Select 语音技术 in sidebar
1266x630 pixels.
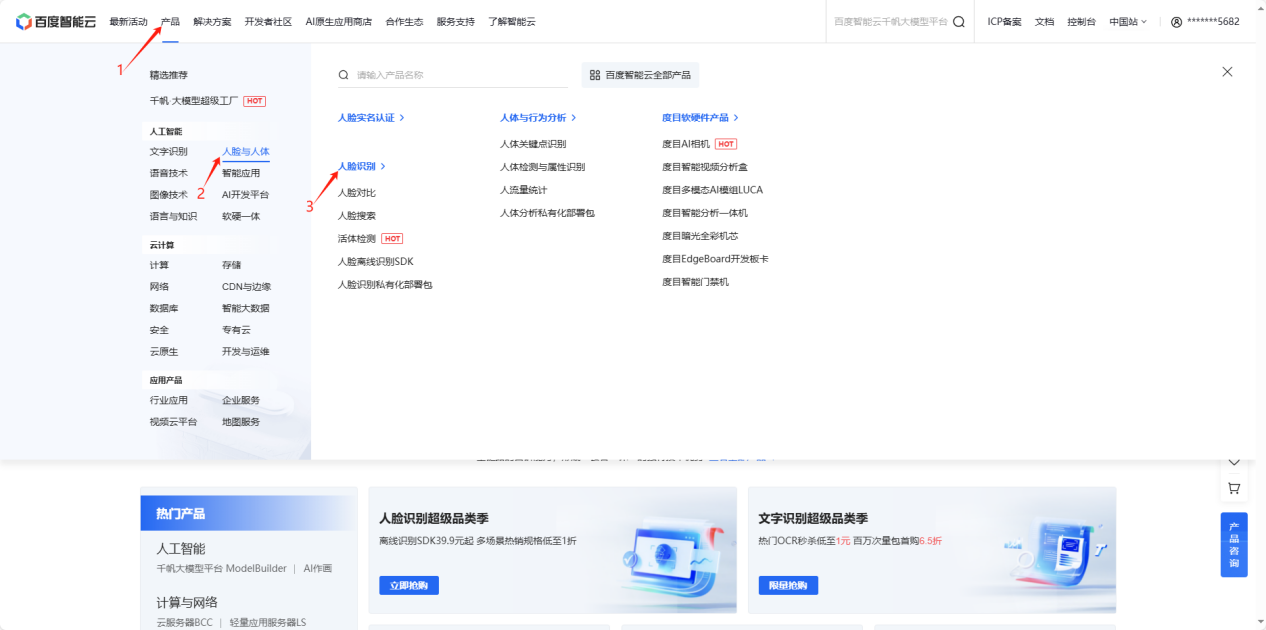tap(169, 173)
